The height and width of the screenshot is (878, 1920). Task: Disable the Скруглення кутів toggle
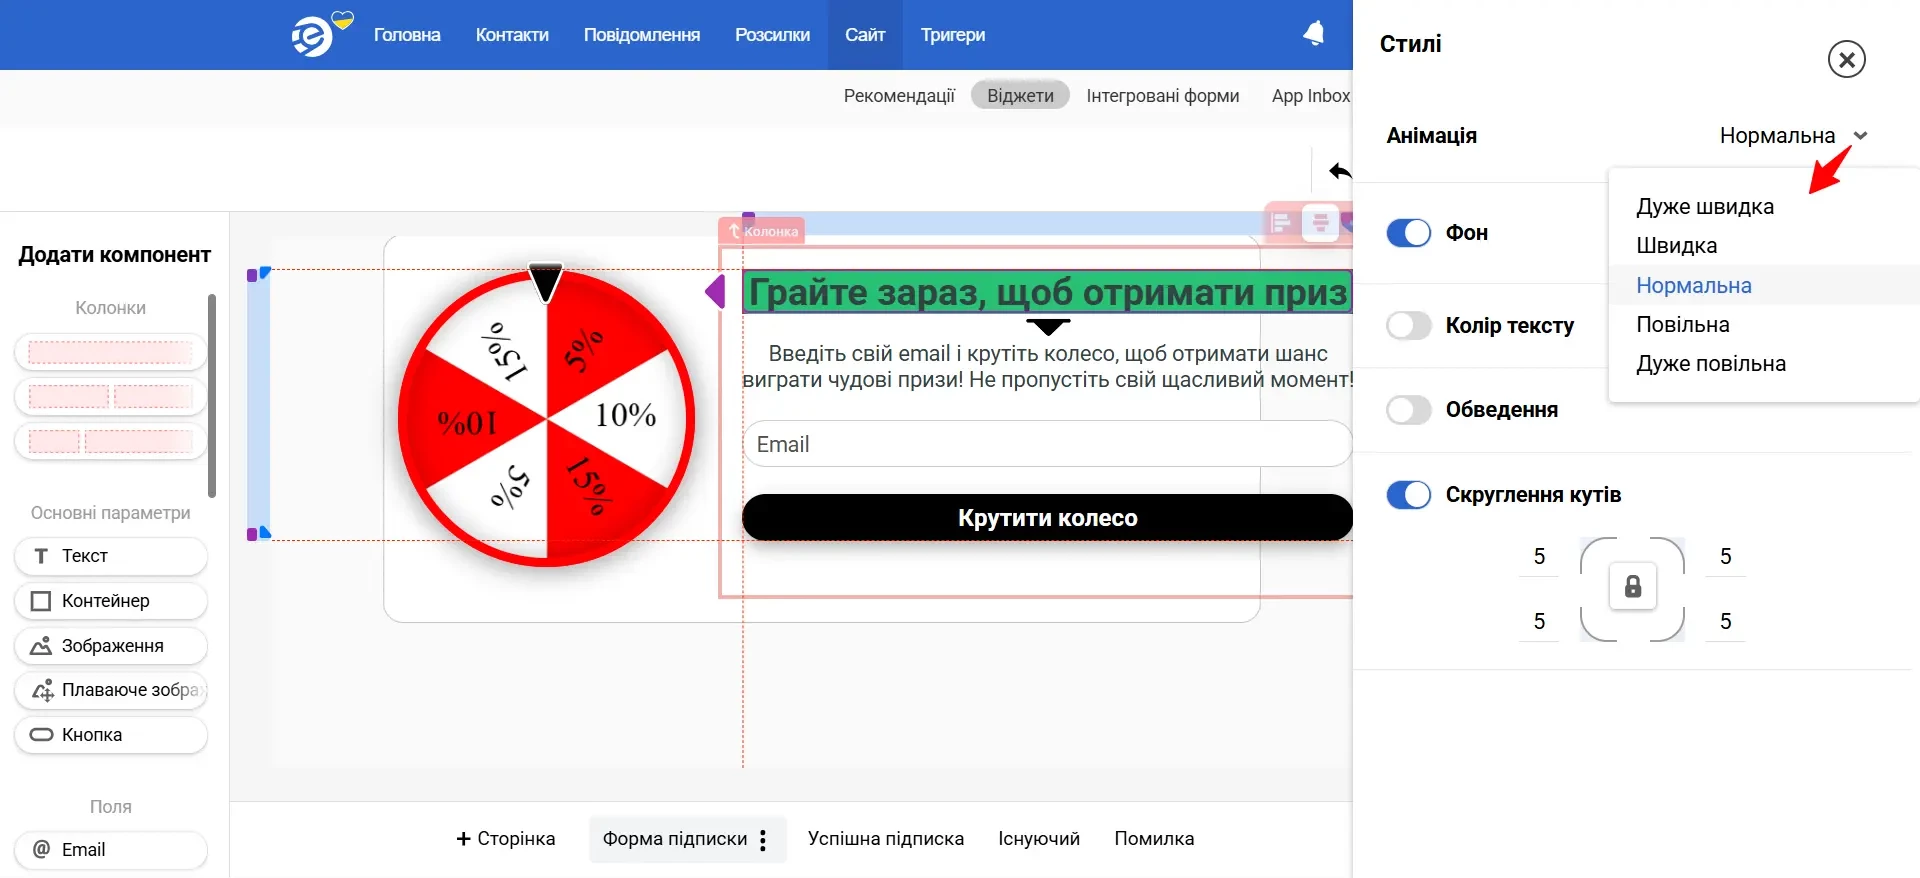tap(1409, 495)
